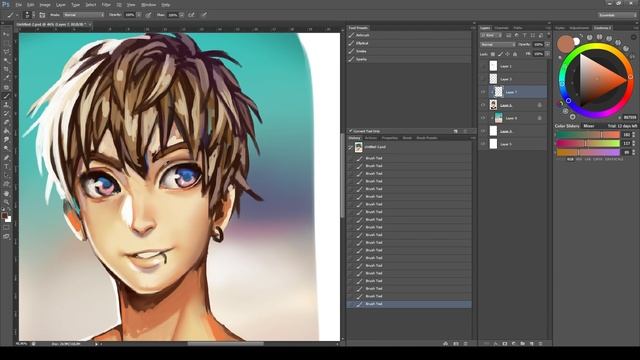Screen dimensions: 640x360
Task: Click the delete layer trash icon
Action: (x=541, y=344)
